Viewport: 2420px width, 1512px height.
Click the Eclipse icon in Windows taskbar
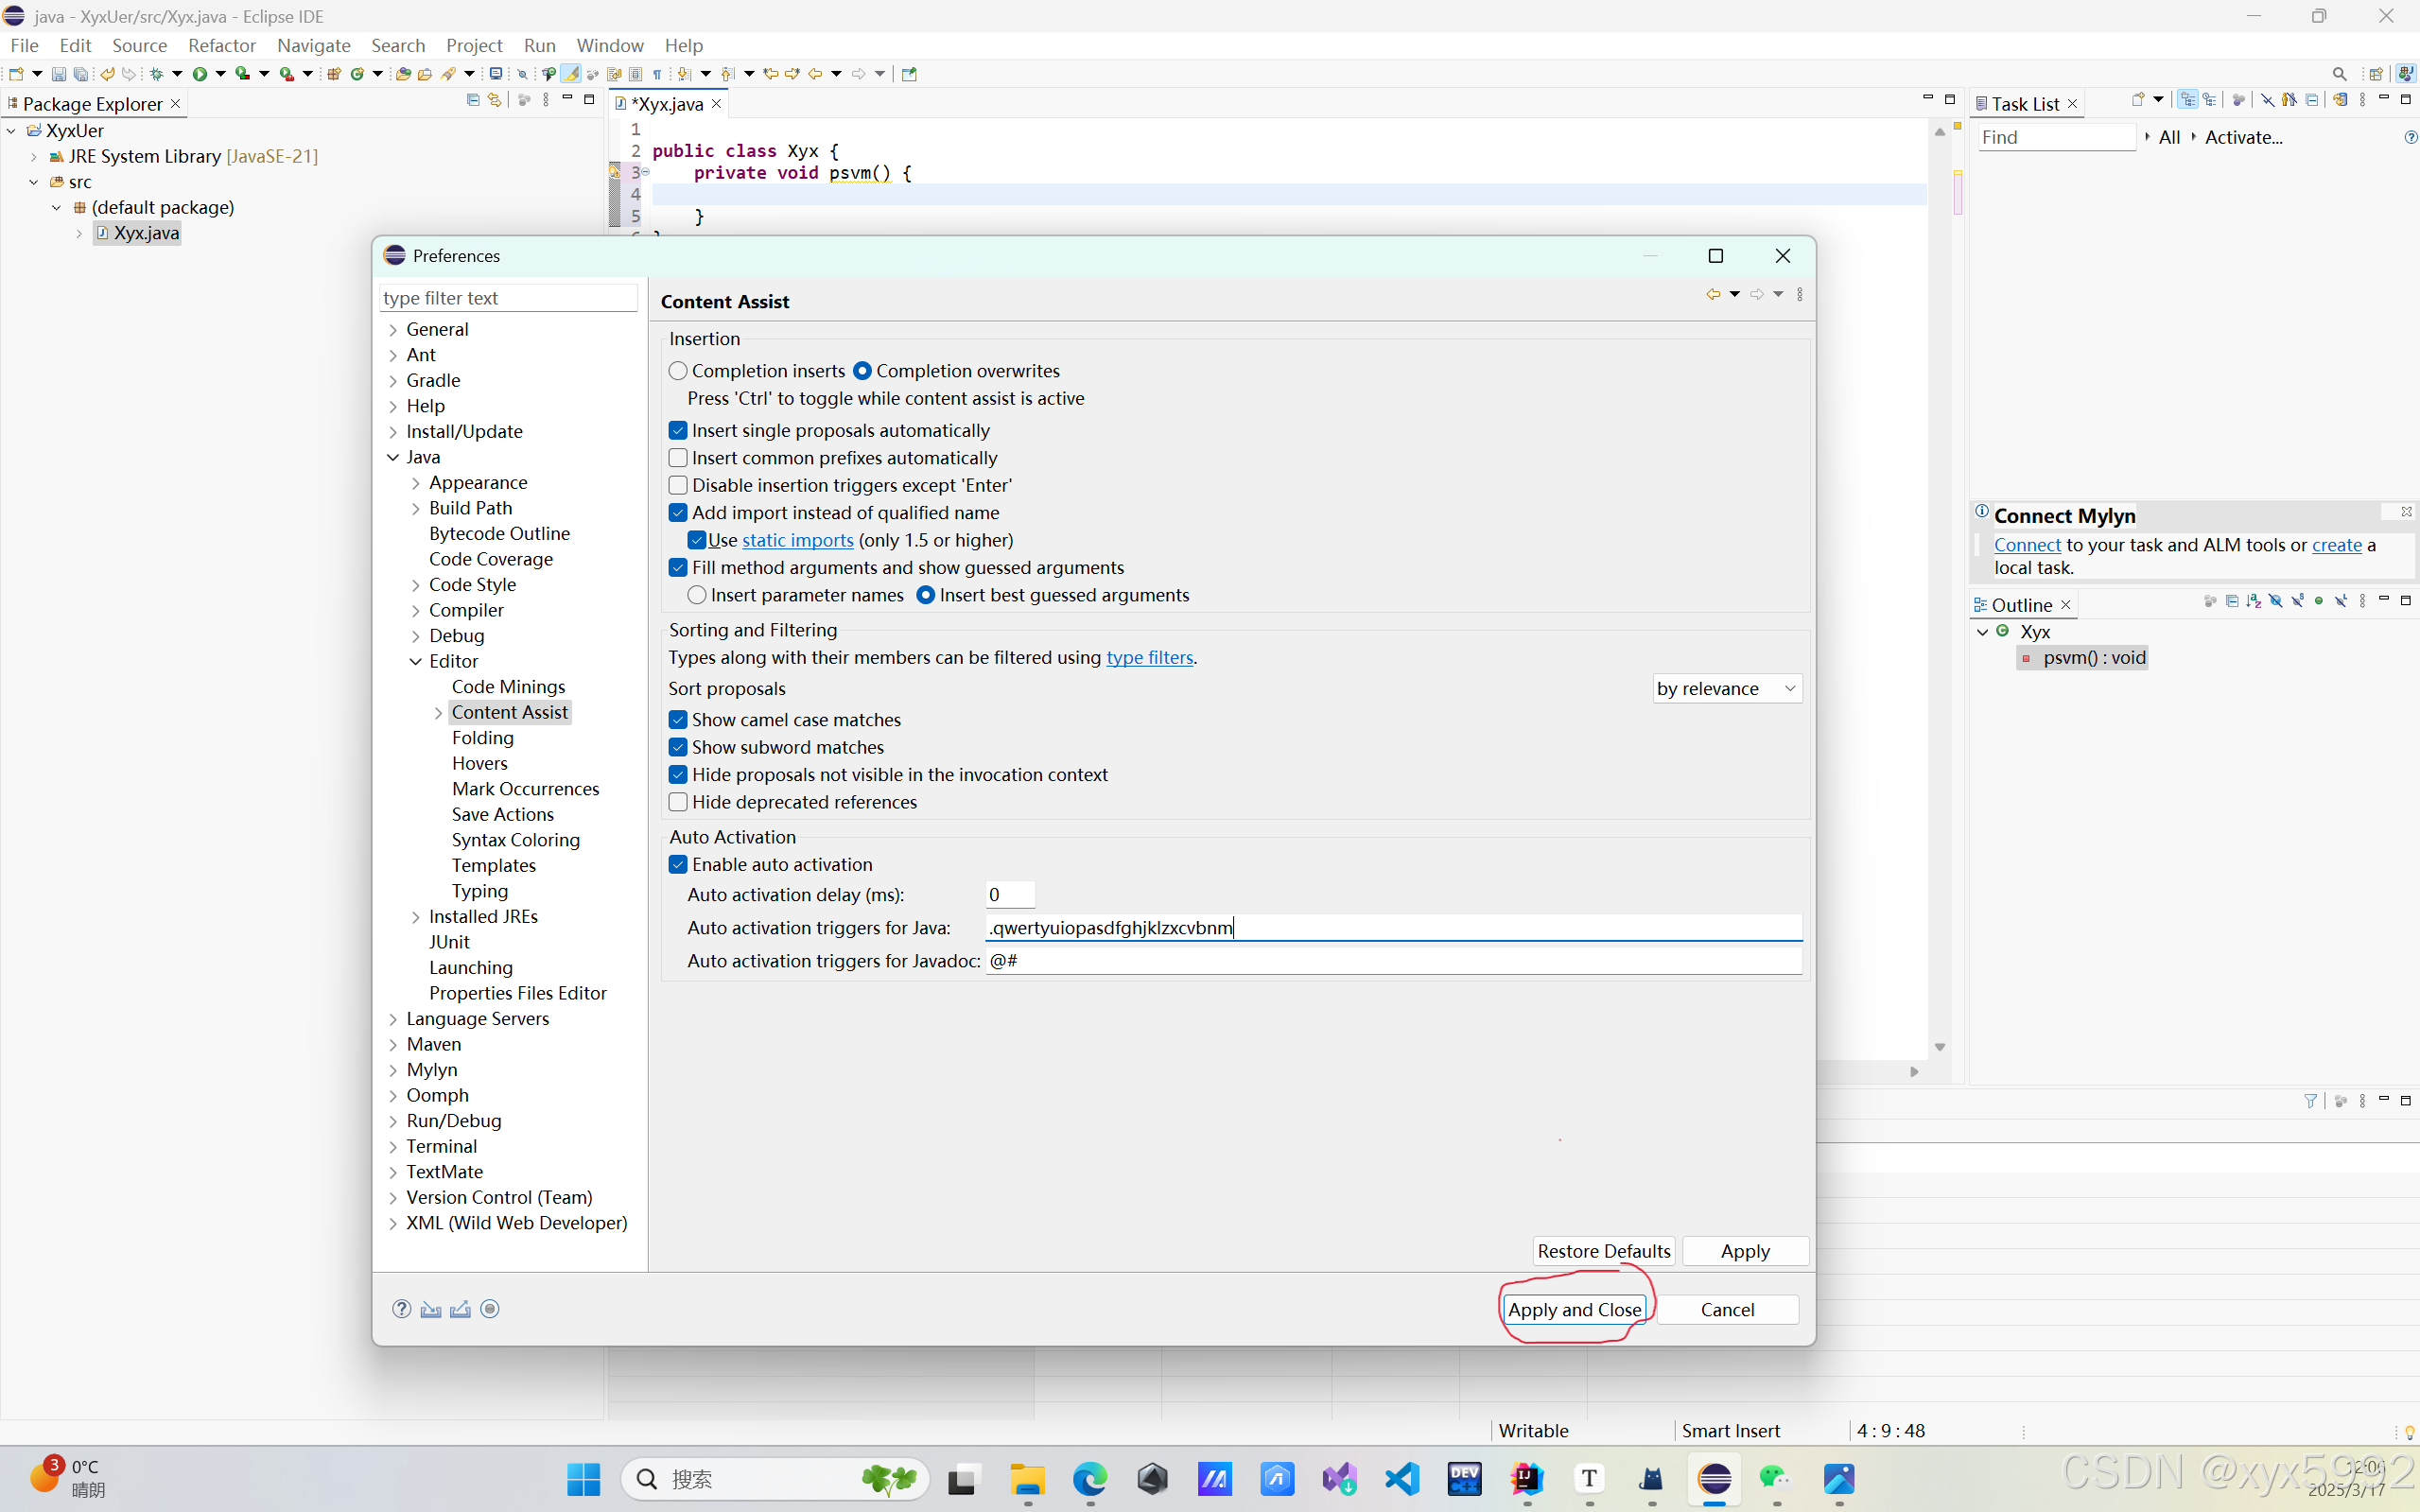tap(1714, 1478)
